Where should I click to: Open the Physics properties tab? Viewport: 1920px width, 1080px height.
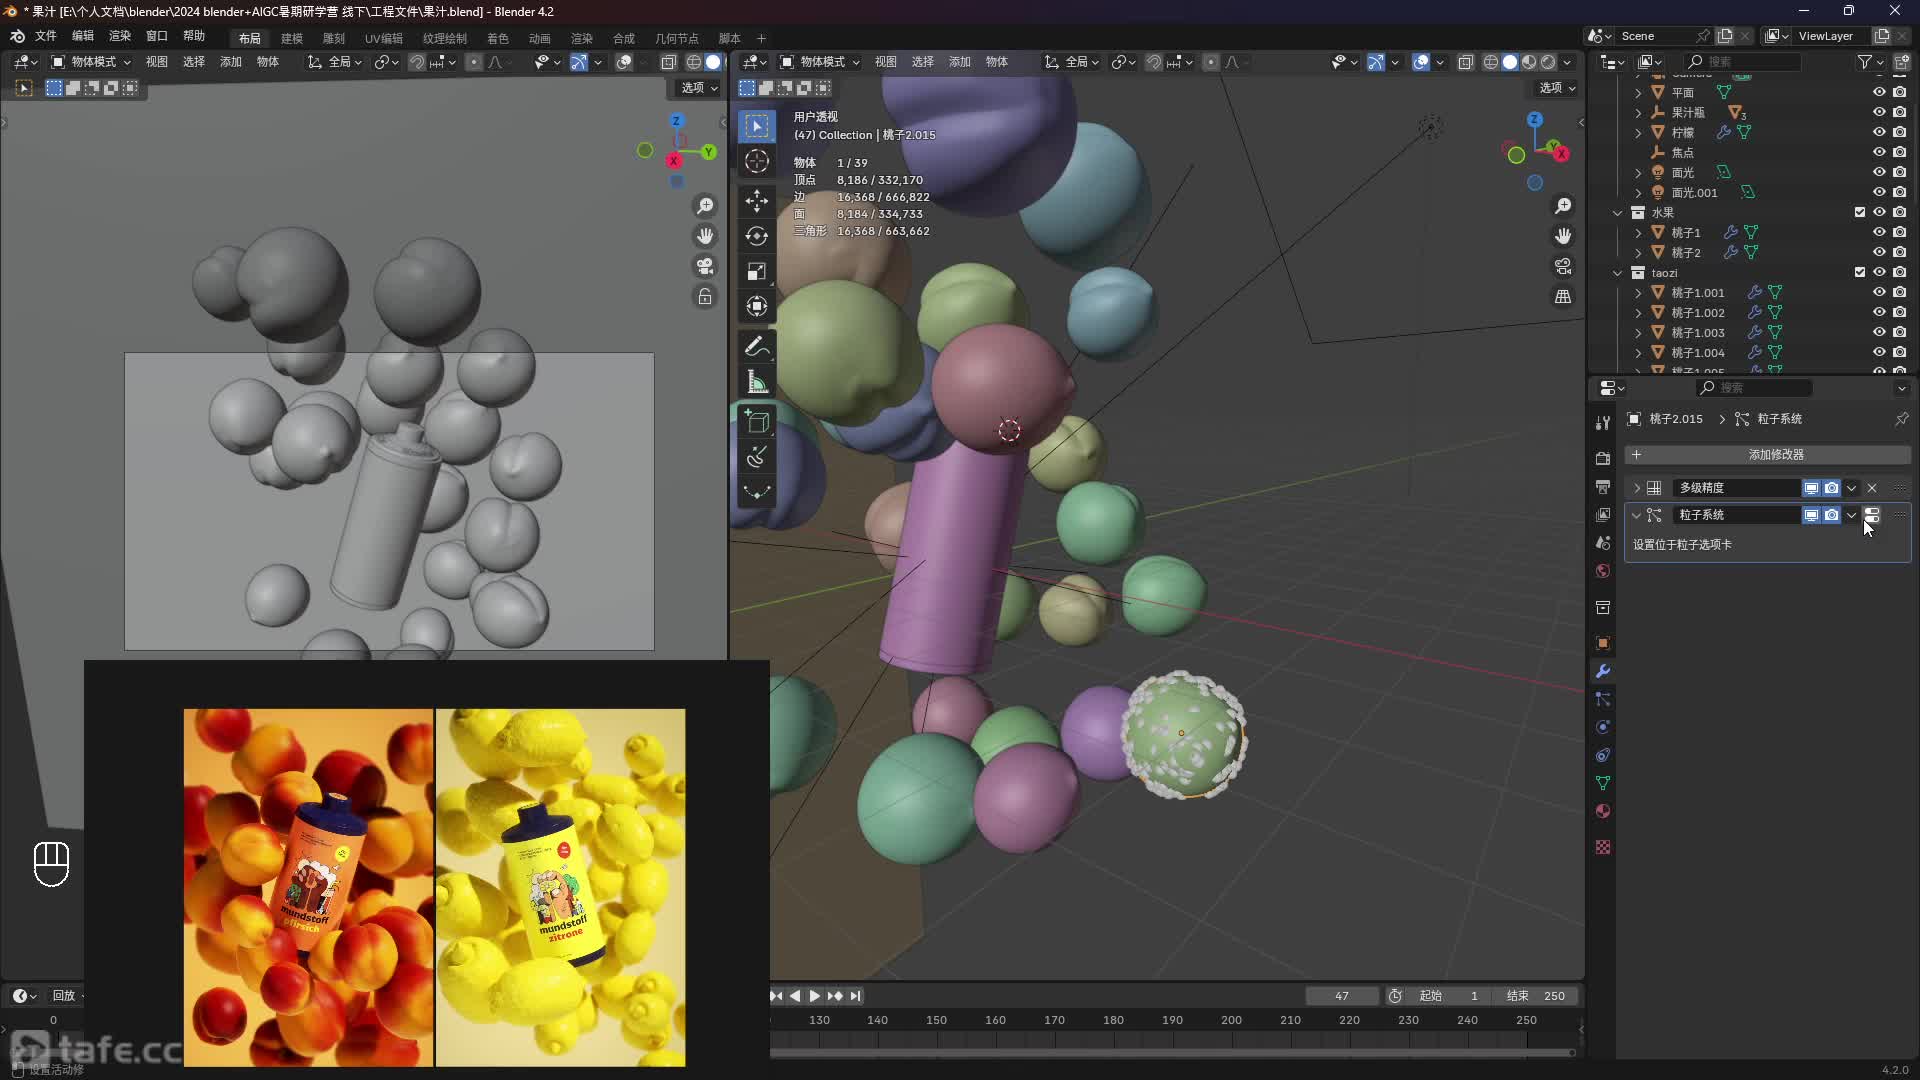point(1603,727)
